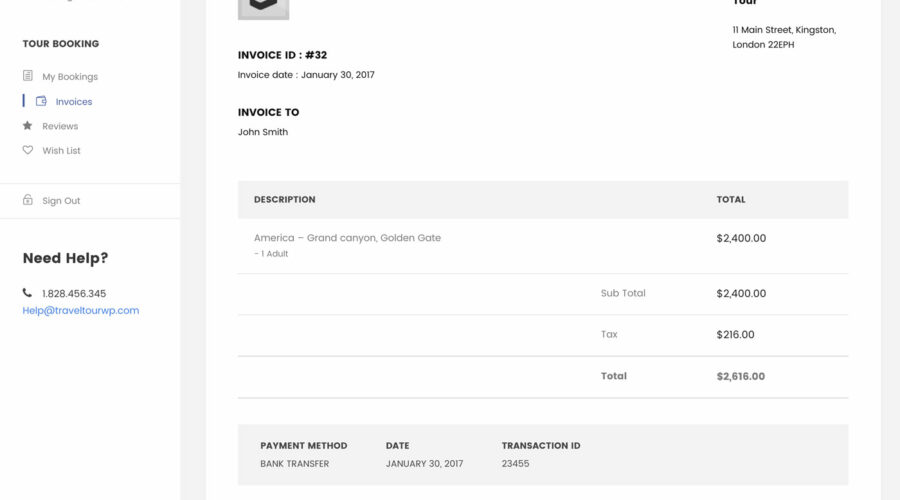Open the Wish List menu label
Screen dimensions: 900x500
click(61, 151)
